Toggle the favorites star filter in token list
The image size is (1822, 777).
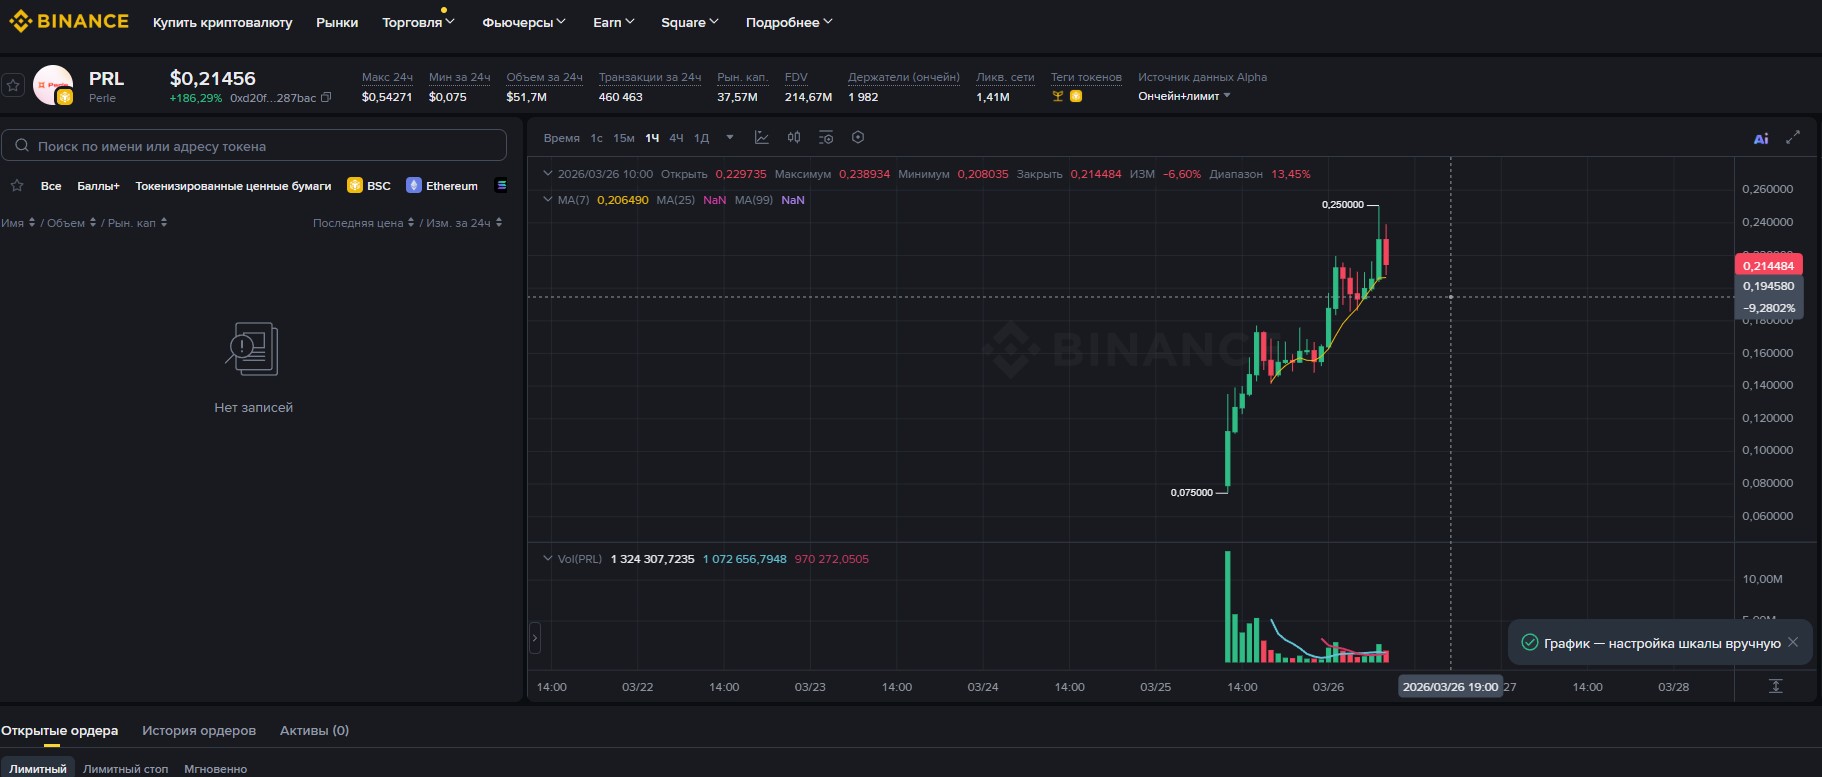(17, 186)
